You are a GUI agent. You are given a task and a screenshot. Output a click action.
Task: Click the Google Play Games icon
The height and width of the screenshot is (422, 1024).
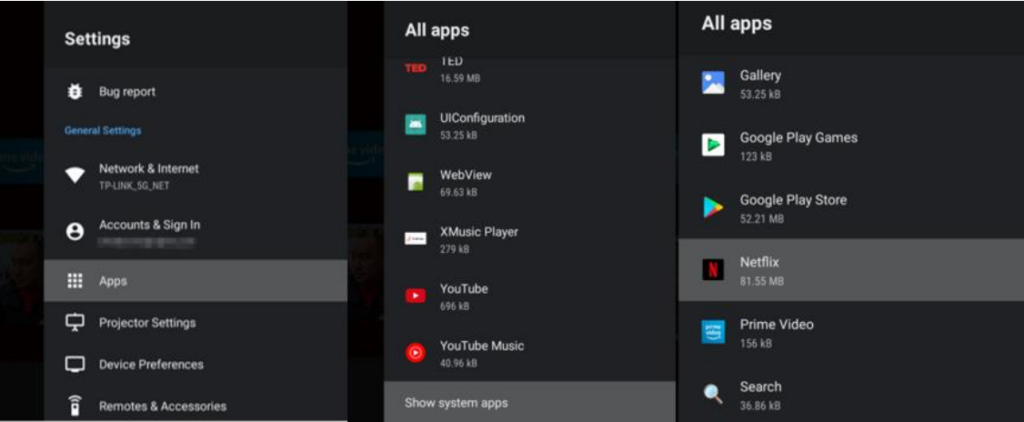(713, 144)
